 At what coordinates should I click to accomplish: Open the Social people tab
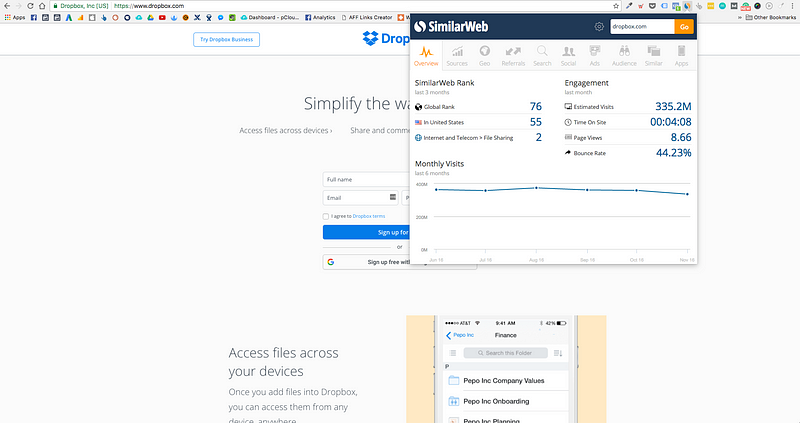(568, 56)
